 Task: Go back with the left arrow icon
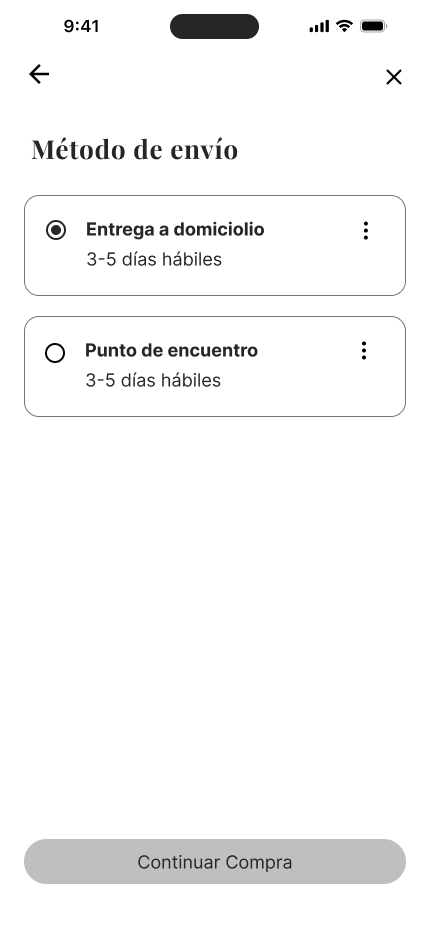click(x=39, y=74)
